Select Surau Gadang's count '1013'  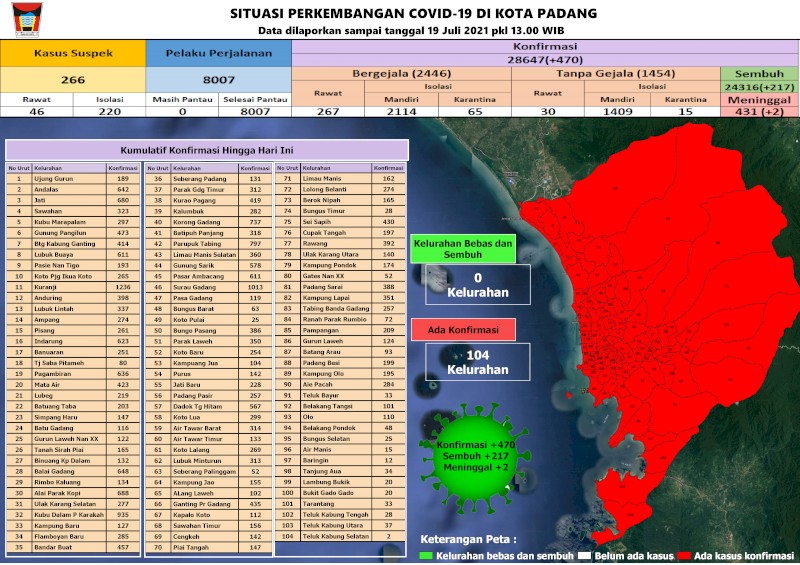click(x=255, y=287)
